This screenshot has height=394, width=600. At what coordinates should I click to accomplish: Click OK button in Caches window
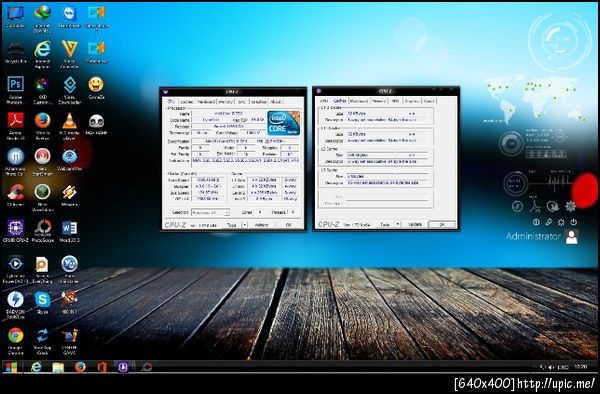[x=442, y=224]
